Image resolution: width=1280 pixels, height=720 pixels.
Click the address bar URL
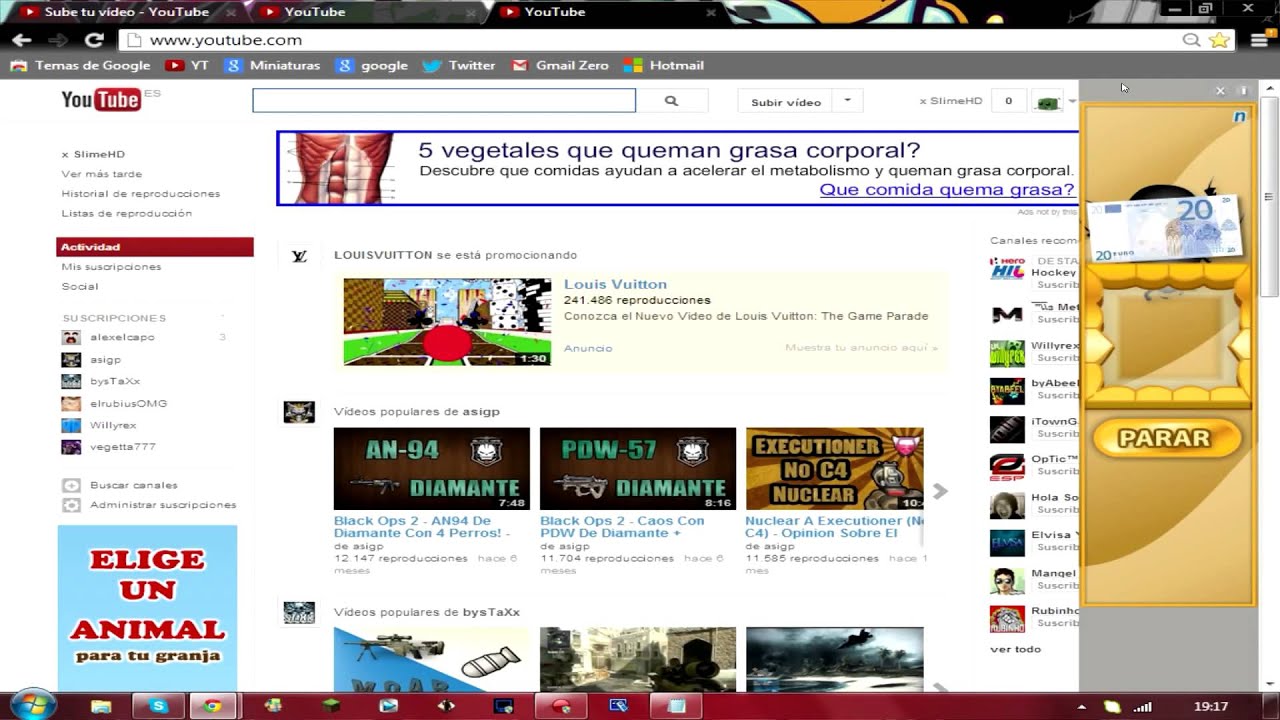(226, 40)
